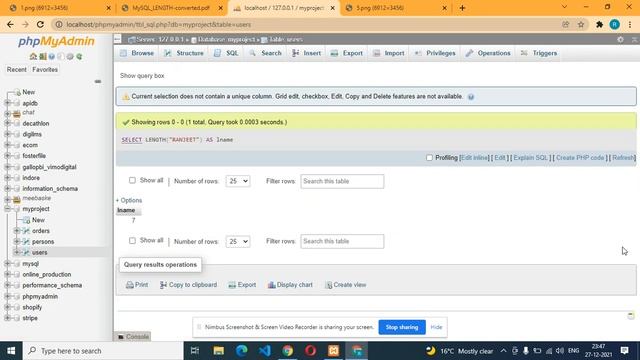Expand the decathlon database node
Viewport: 640px width, 360px height.
point(7,123)
